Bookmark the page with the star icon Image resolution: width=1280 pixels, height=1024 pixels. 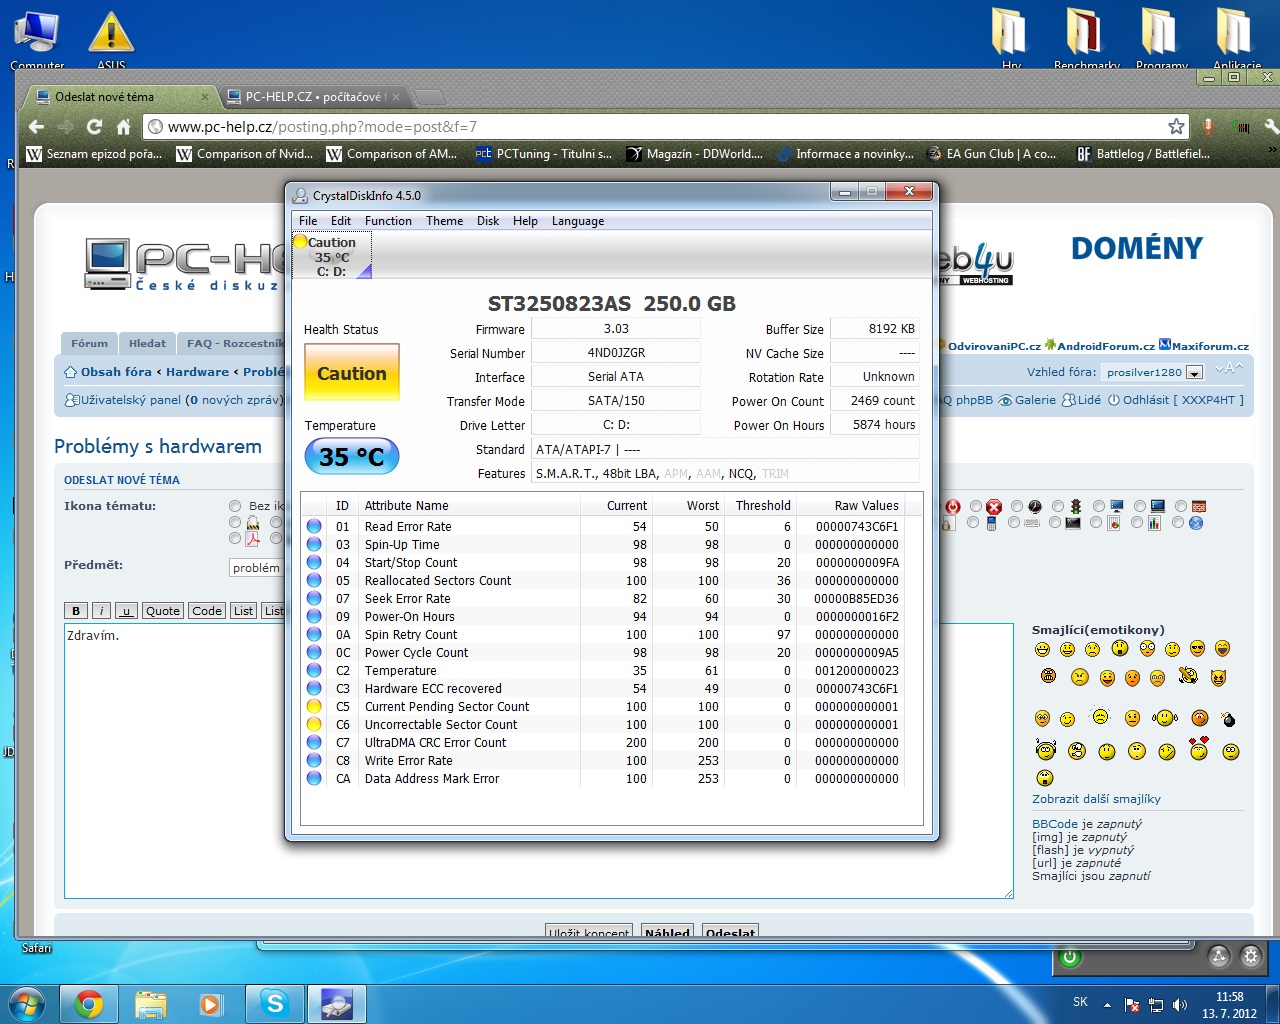pyautogui.click(x=1176, y=127)
